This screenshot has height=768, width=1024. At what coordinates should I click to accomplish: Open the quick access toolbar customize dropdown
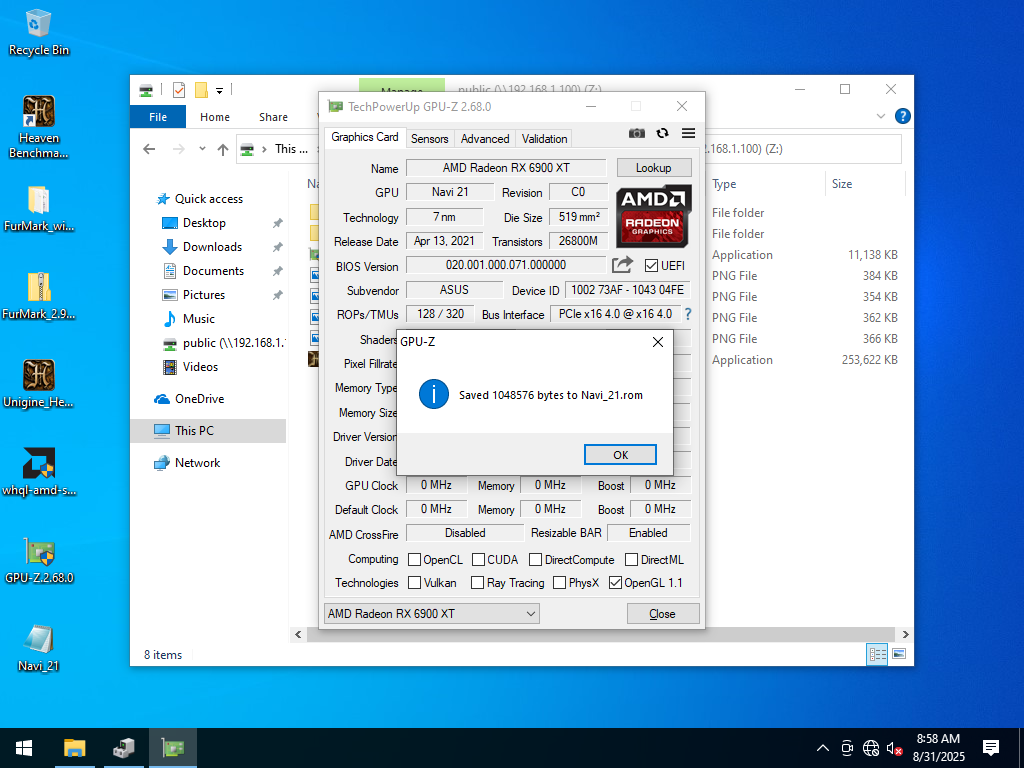pyautogui.click(x=219, y=90)
